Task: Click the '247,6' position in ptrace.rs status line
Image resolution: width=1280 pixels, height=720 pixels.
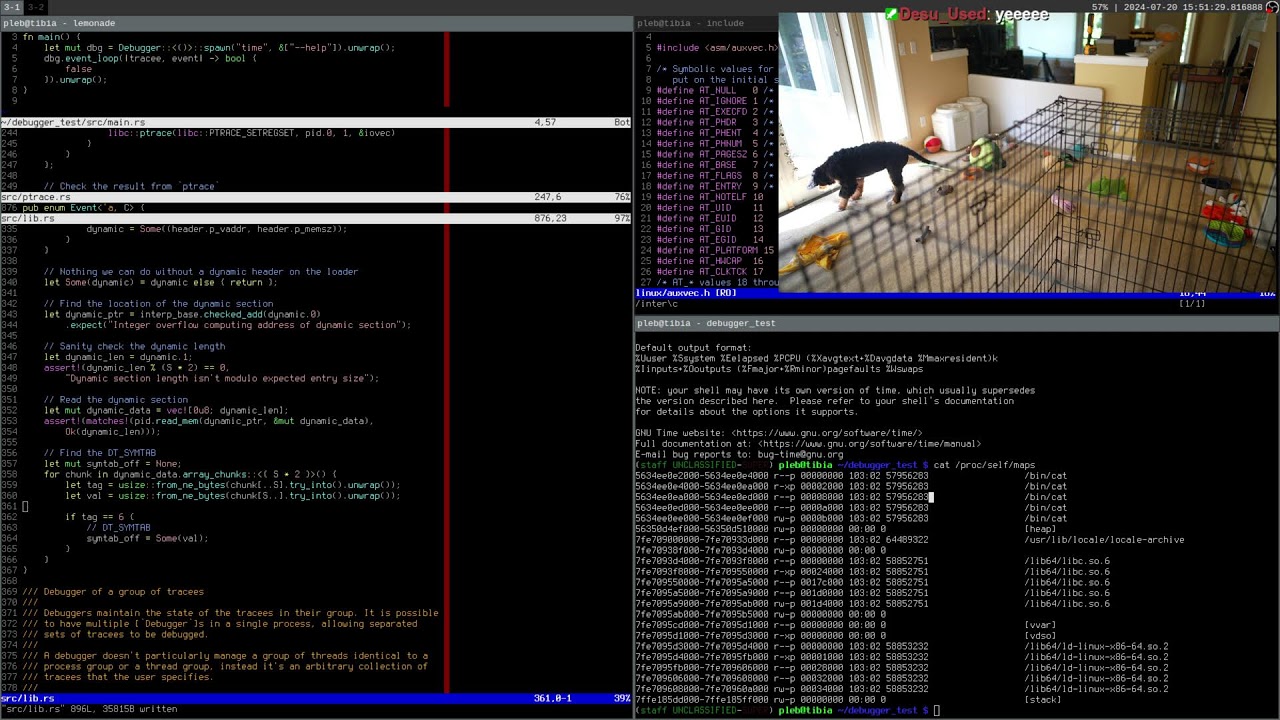Action: pos(547,197)
